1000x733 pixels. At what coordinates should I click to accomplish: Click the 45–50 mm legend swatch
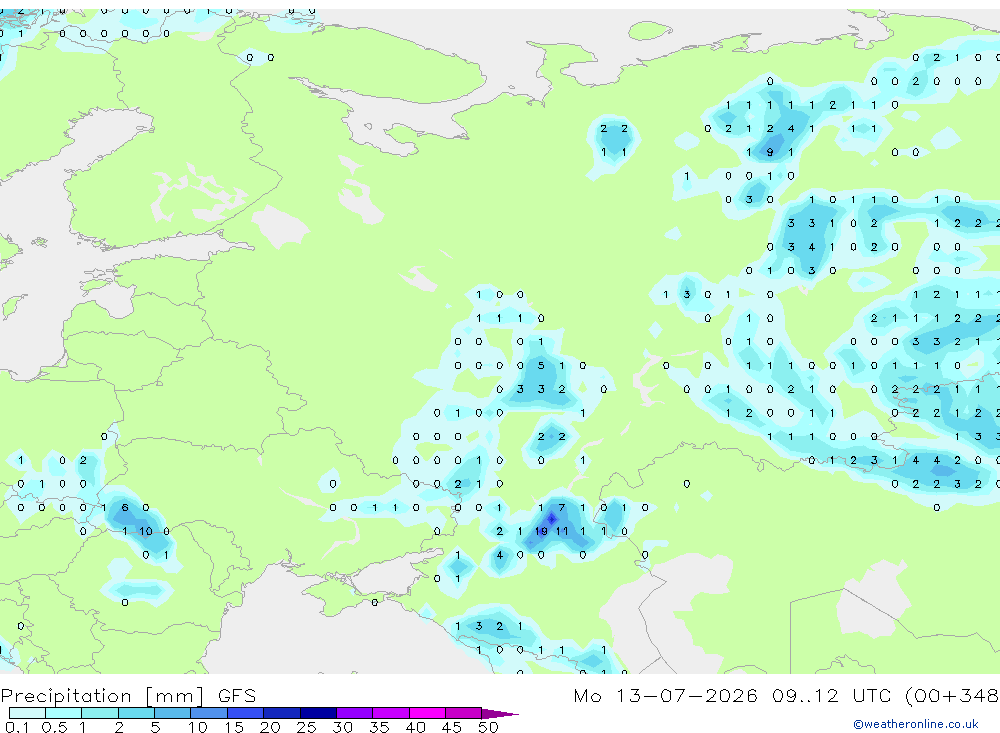pyautogui.click(x=464, y=713)
